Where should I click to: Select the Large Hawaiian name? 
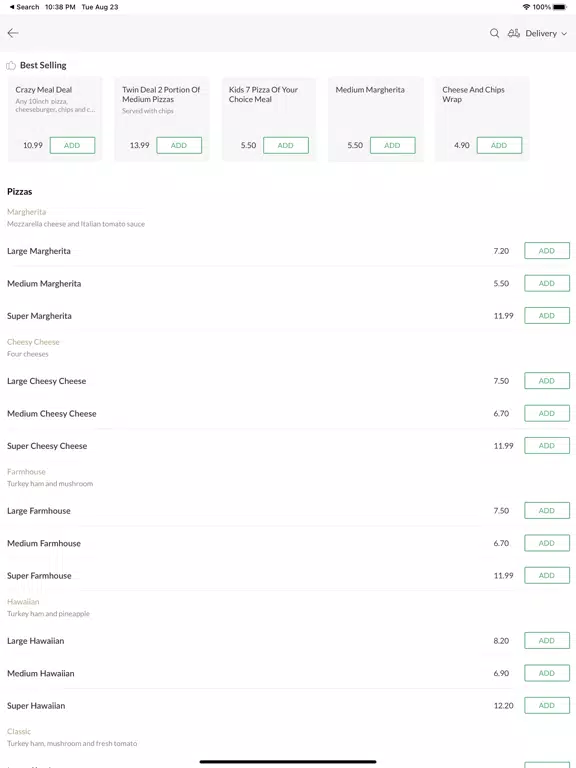coord(35,641)
